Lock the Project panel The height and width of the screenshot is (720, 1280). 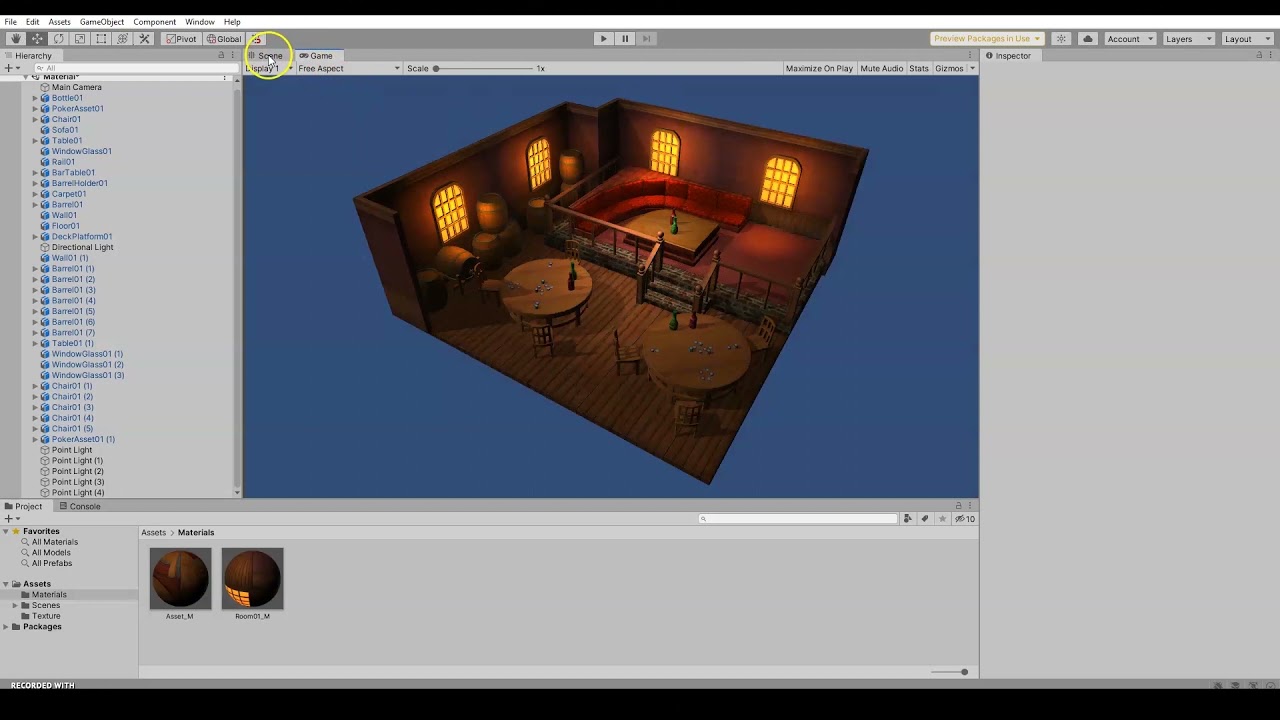click(958, 506)
